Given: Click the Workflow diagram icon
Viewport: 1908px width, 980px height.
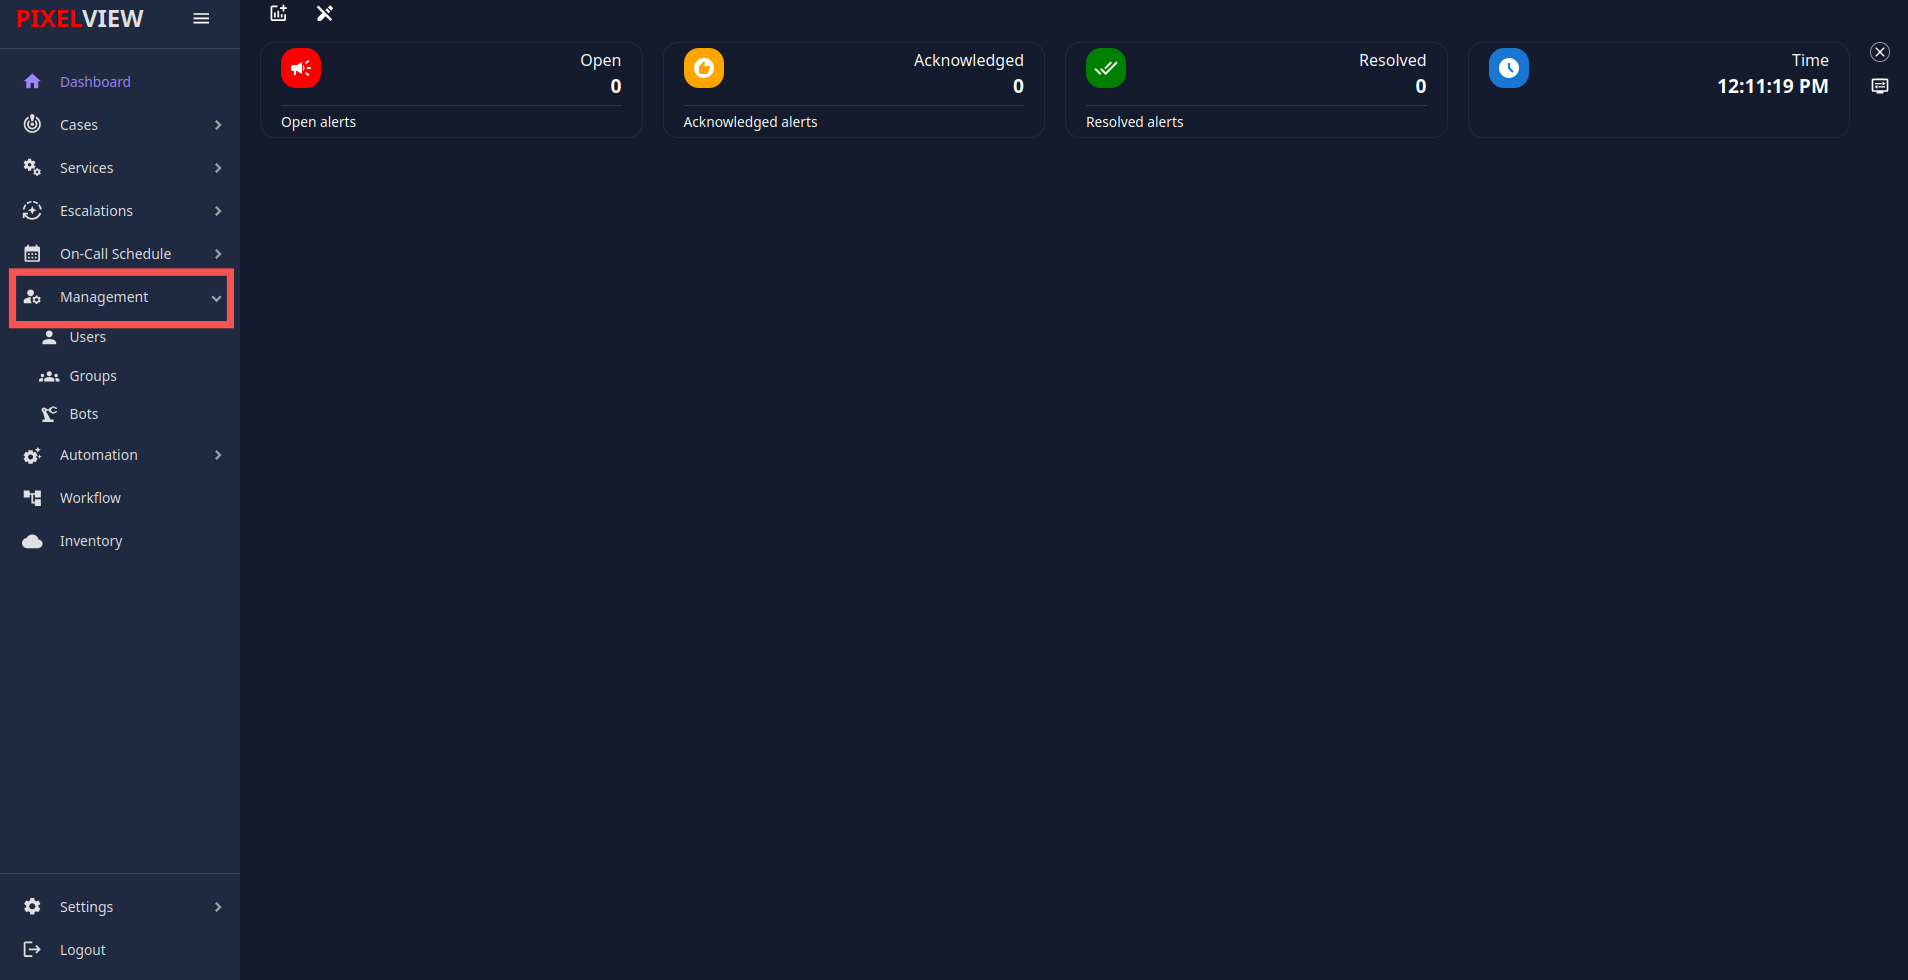Looking at the screenshot, I should (x=32, y=498).
